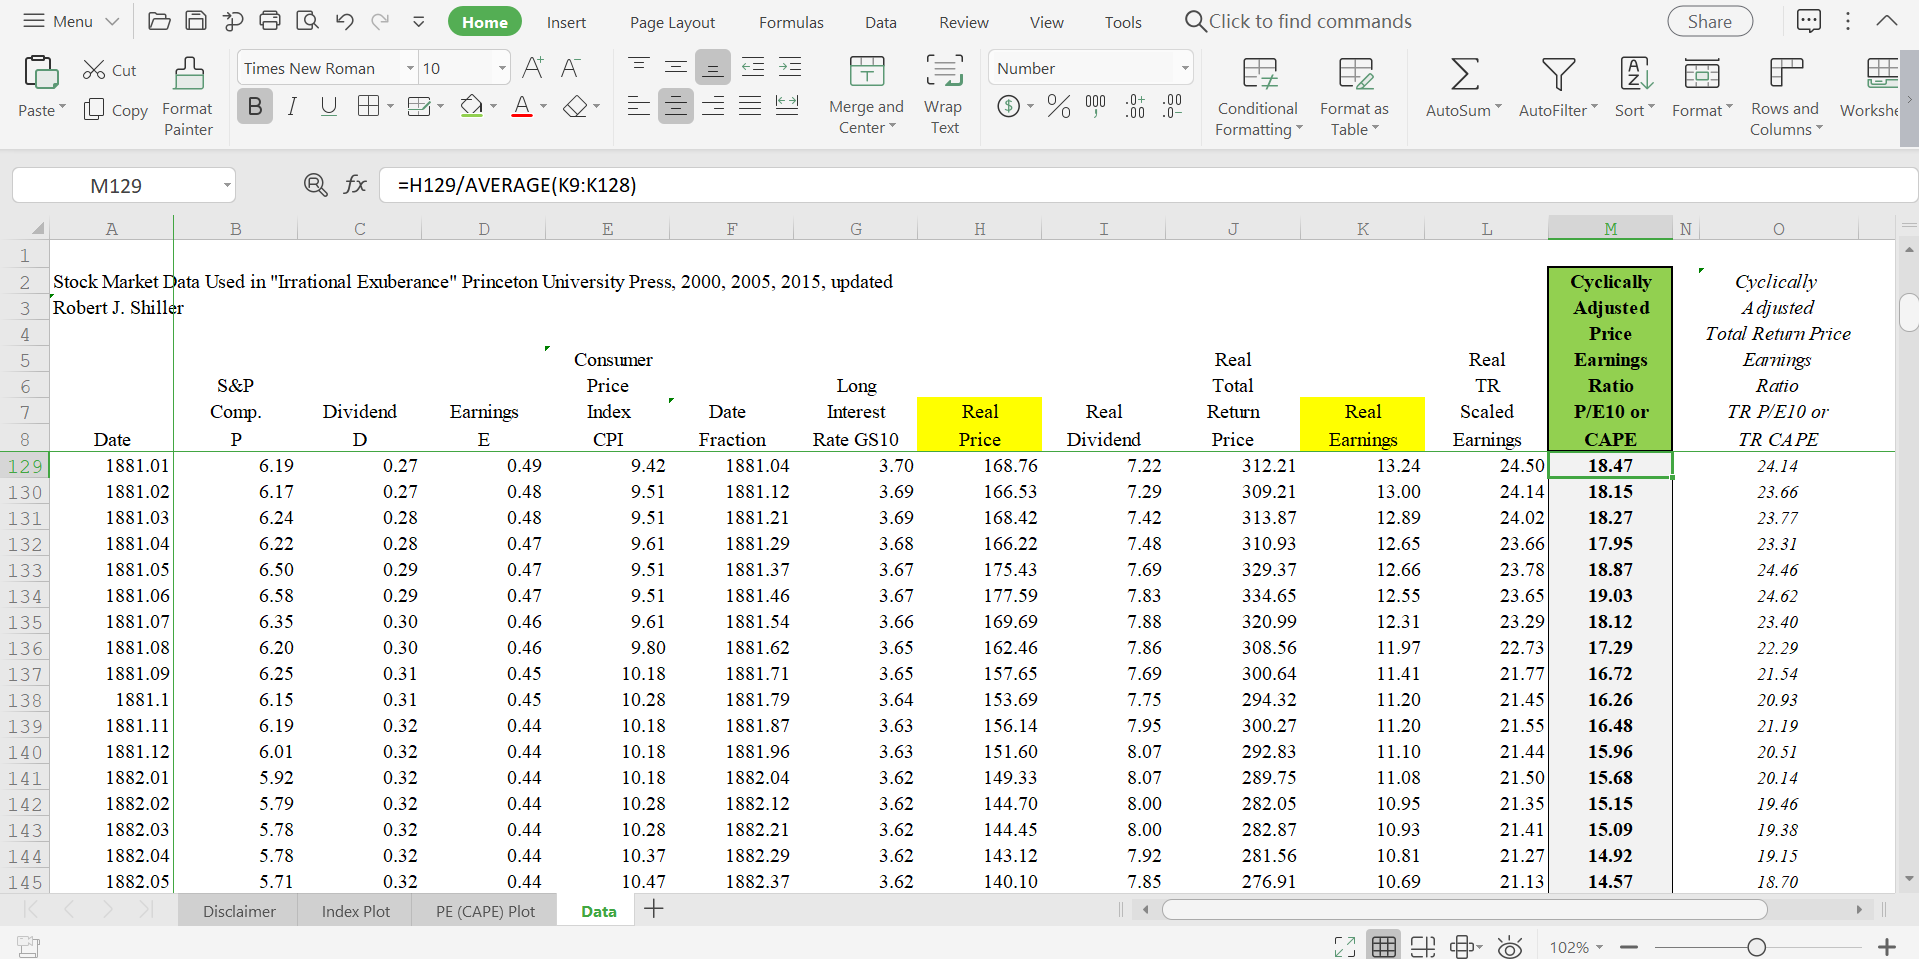Save the workbook using the diskette icon
This screenshot has width=1919, height=959.
click(196, 21)
